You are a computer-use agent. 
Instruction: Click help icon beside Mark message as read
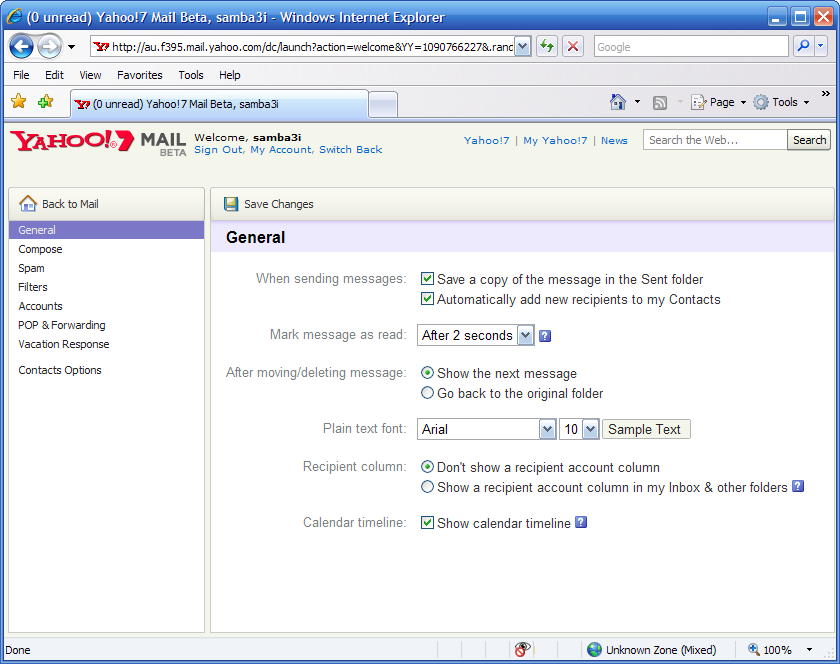click(545, 336)
